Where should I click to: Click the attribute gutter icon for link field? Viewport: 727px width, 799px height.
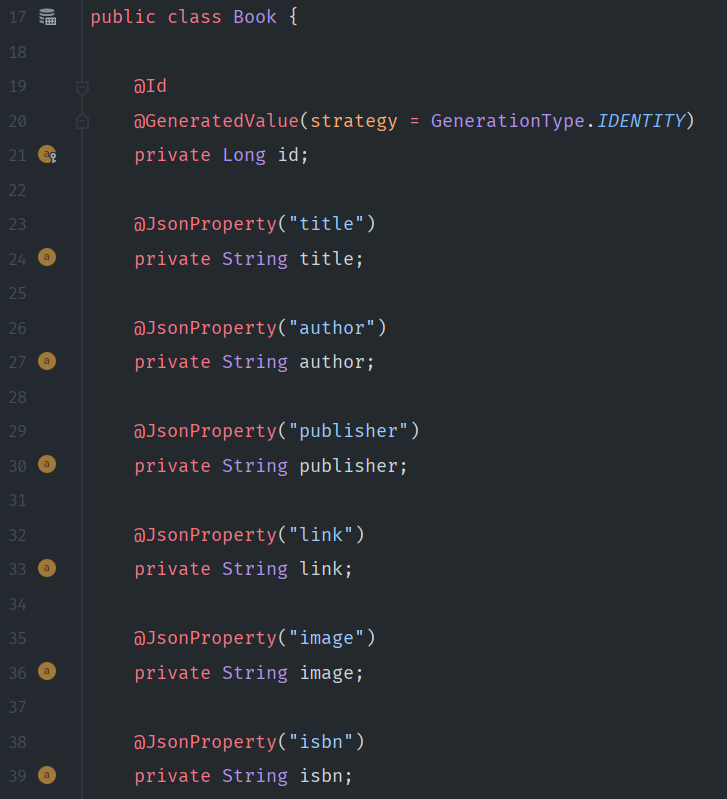47,568
